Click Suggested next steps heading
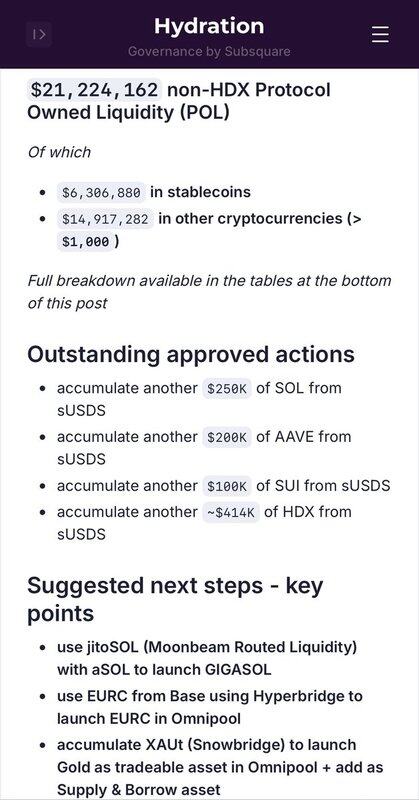The height and width of the screenshot is (800, 419). point(175,599)
